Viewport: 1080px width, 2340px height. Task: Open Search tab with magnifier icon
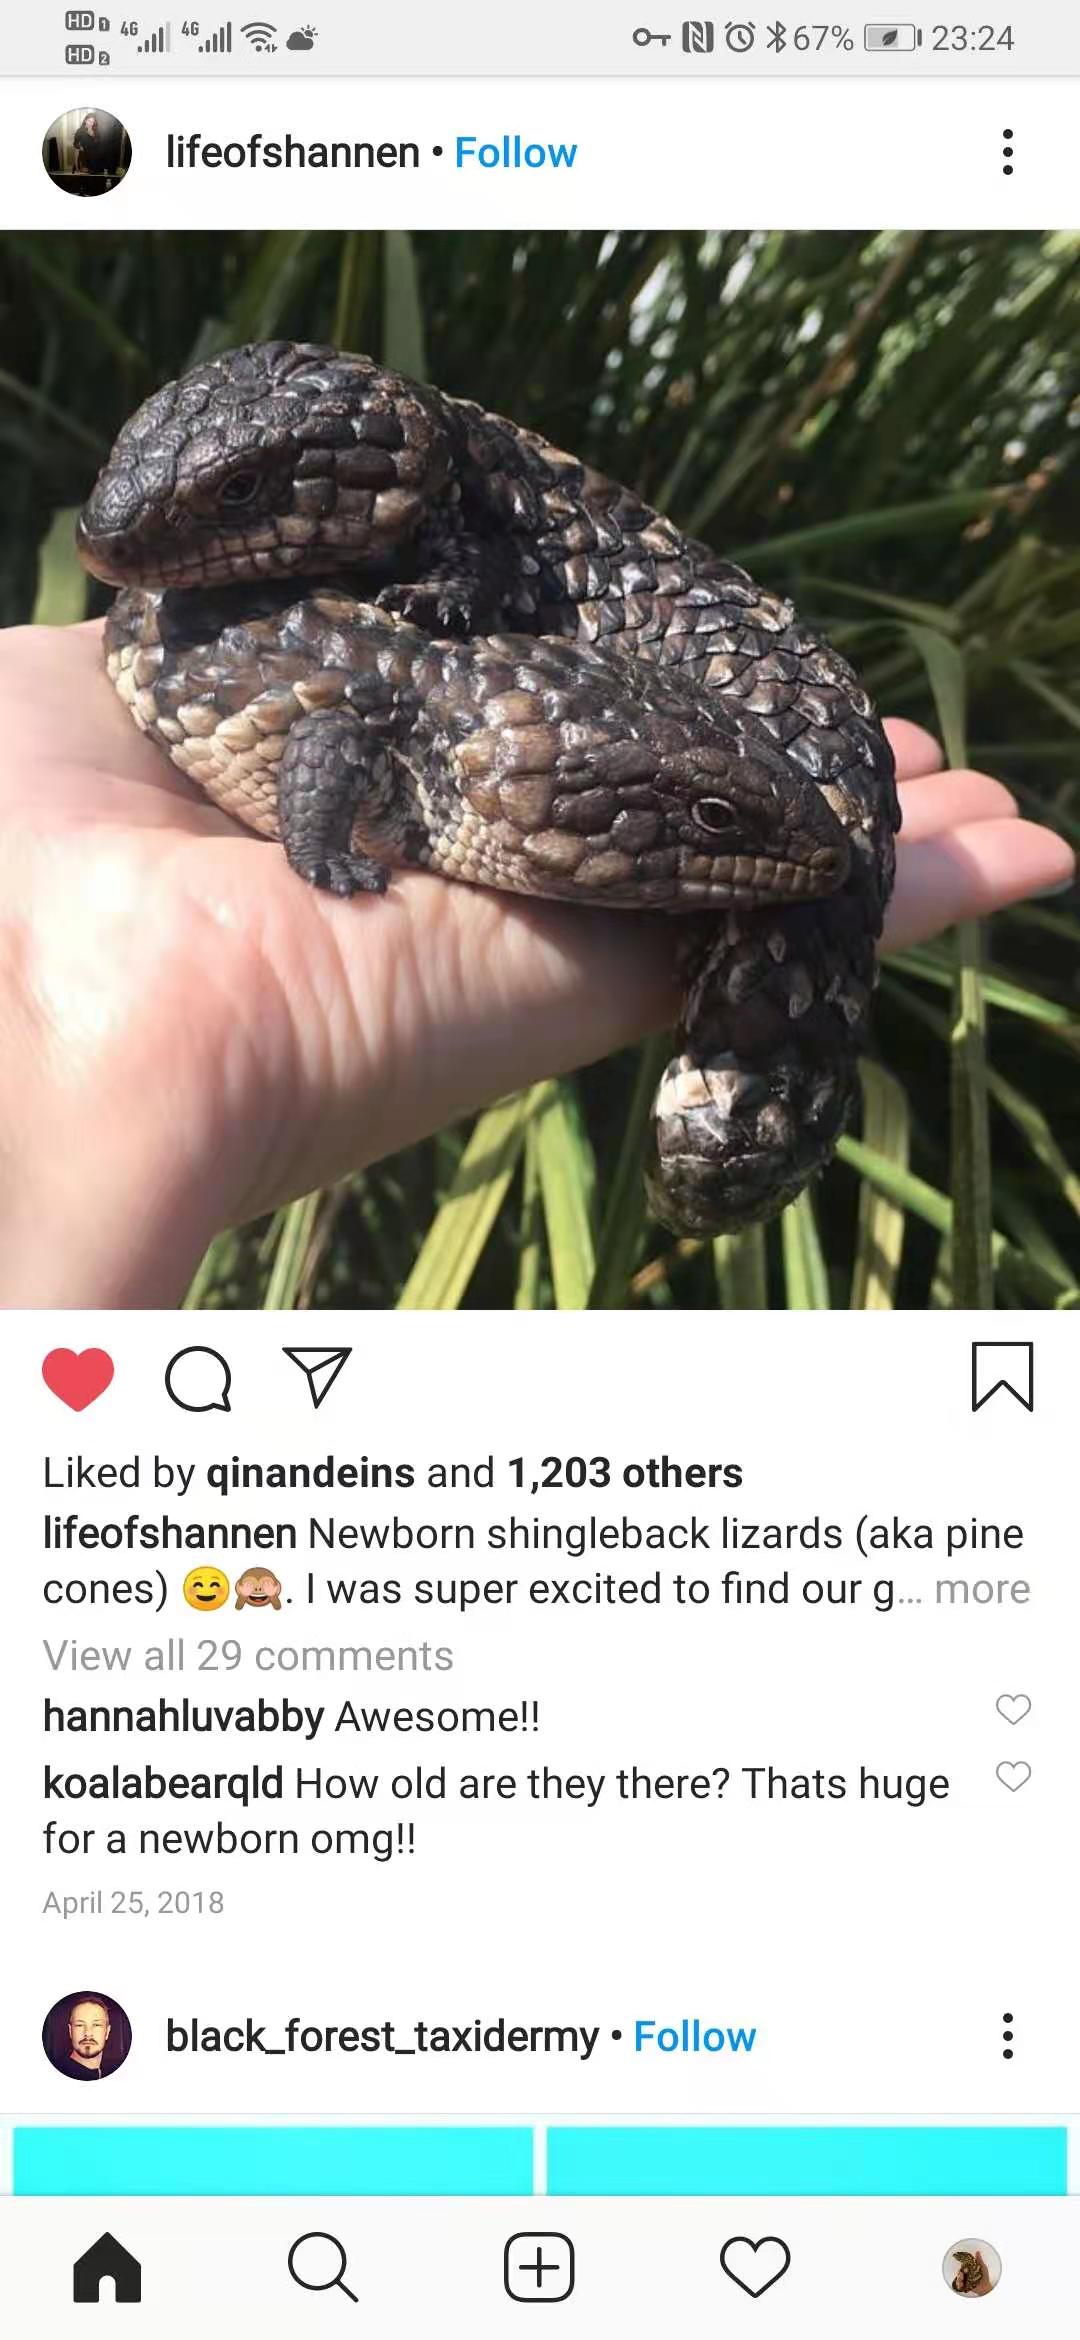click(323, 2267)
